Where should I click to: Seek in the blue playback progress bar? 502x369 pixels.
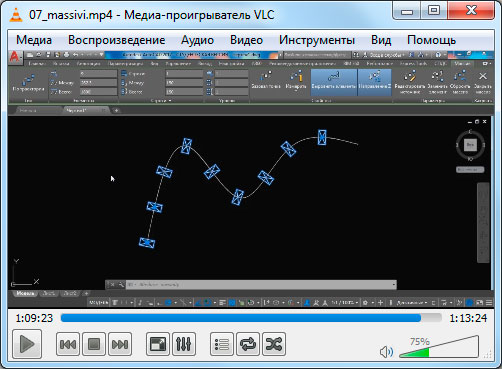251,318
